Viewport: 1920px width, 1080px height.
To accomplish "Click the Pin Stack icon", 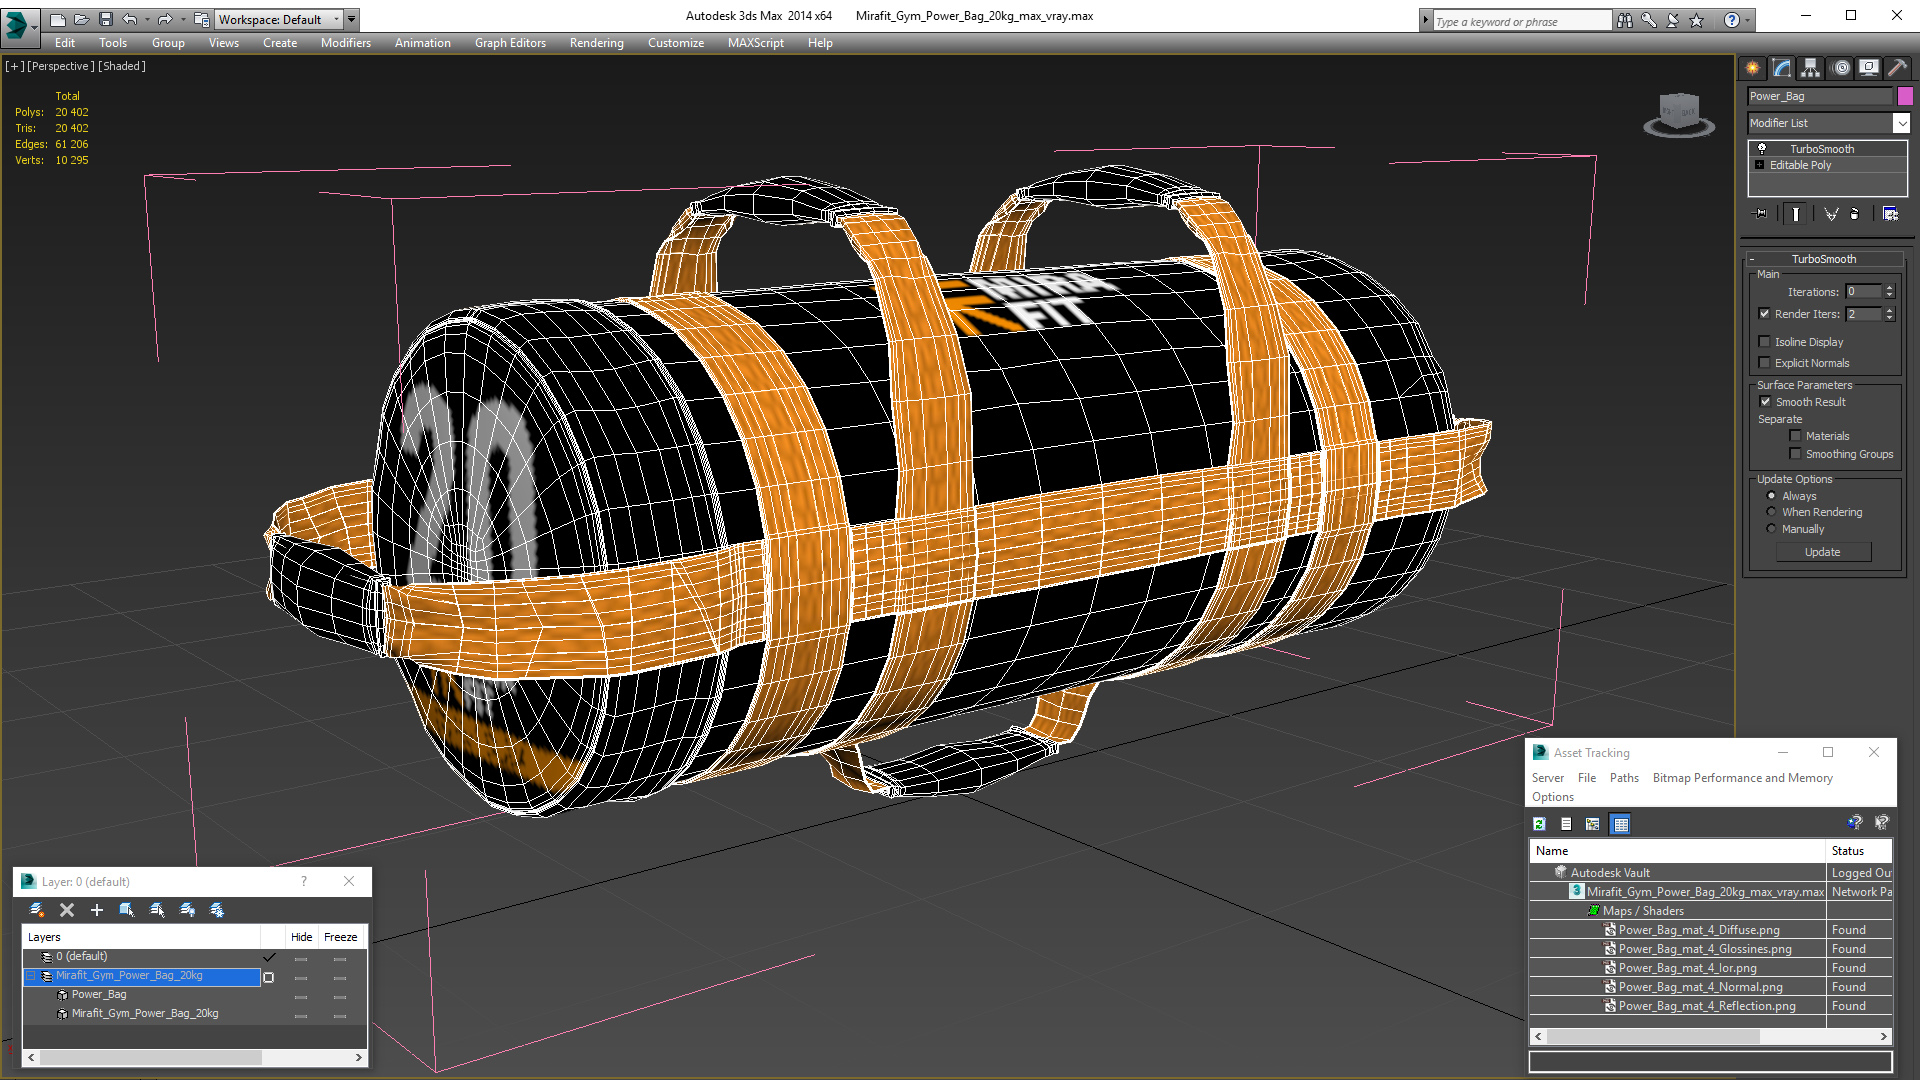I will [1761, 214].
